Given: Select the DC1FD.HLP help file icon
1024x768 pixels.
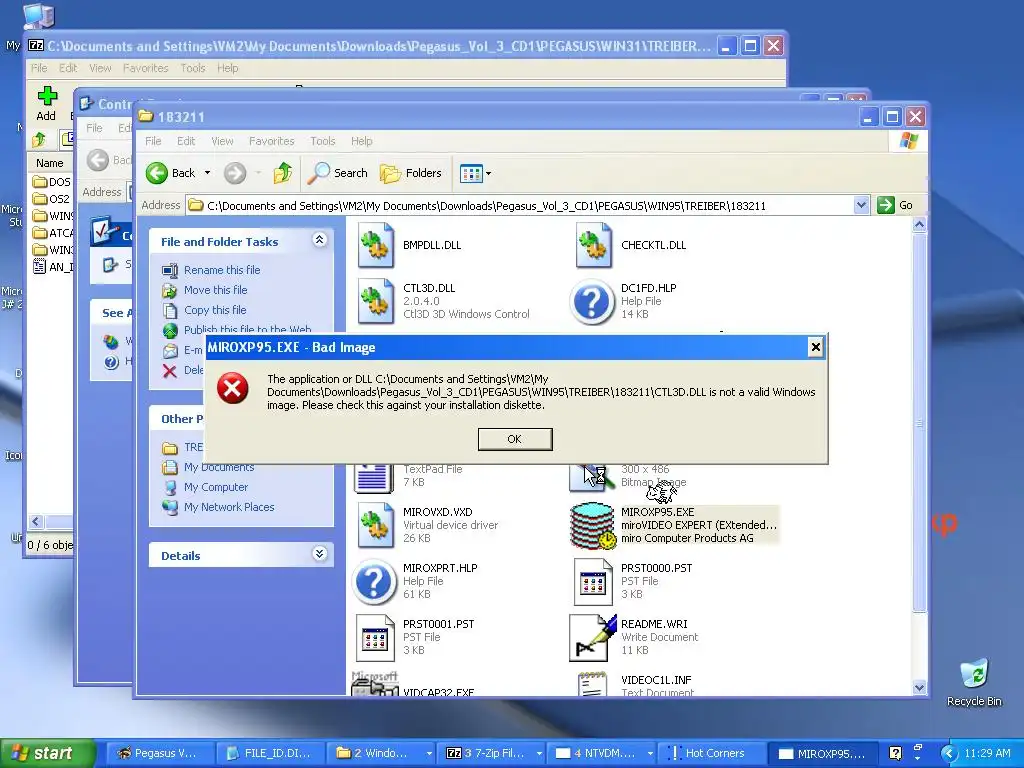Looking at the screenshot, I should [592, 302].
